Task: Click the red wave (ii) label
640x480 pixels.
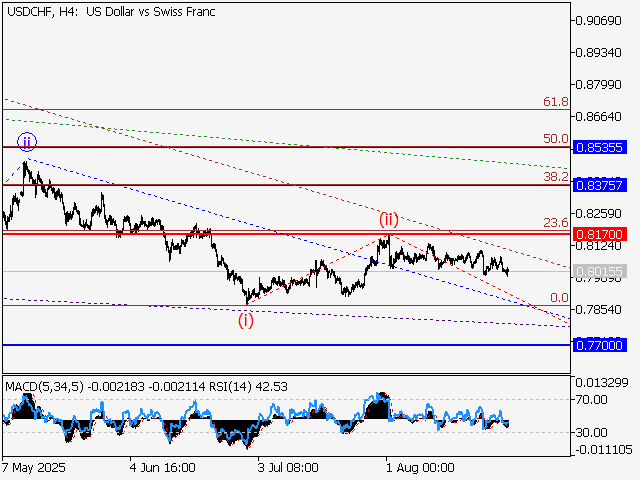Action: (388, 219)
